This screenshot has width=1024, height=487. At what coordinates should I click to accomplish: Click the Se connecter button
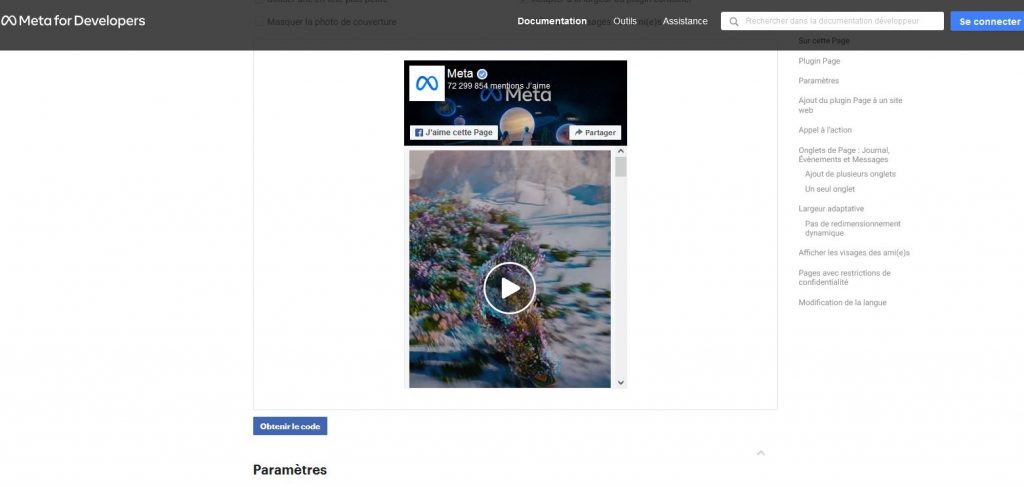[987, 21]
